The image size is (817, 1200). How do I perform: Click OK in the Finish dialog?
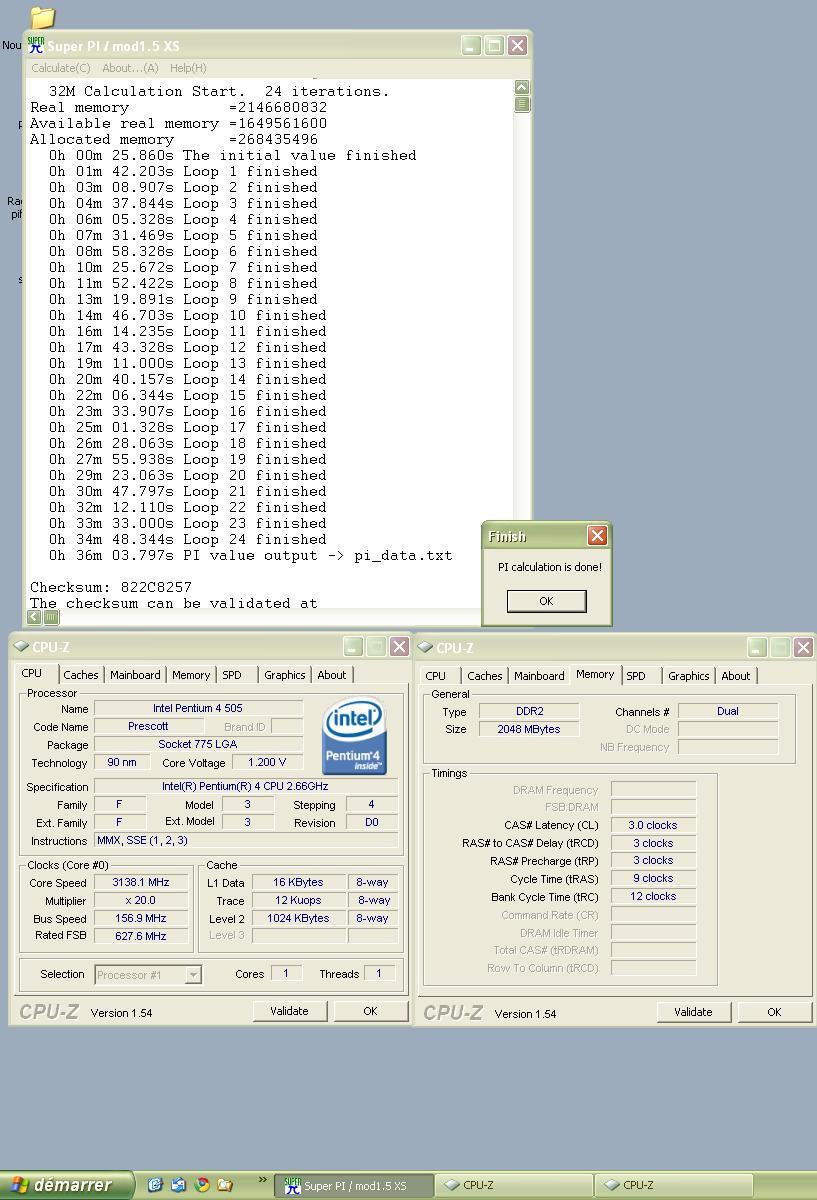pos(546,601)
